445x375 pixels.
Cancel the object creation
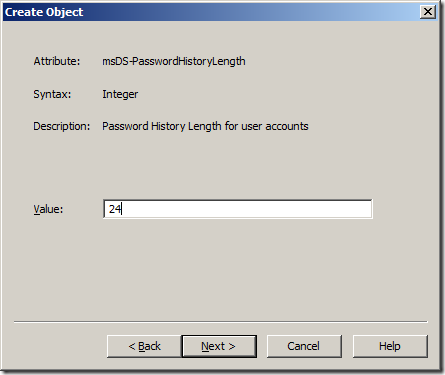click(304, 346)
